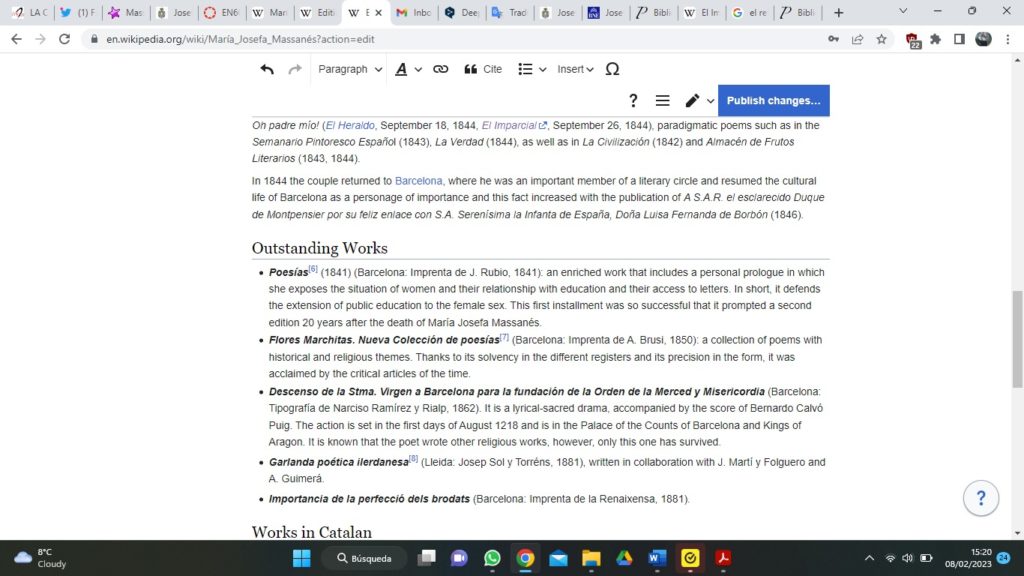The width and height of the screenshot is (1024, 576).
Task: Switch to the Gmail Inbox tab
Action: [415, 13]
